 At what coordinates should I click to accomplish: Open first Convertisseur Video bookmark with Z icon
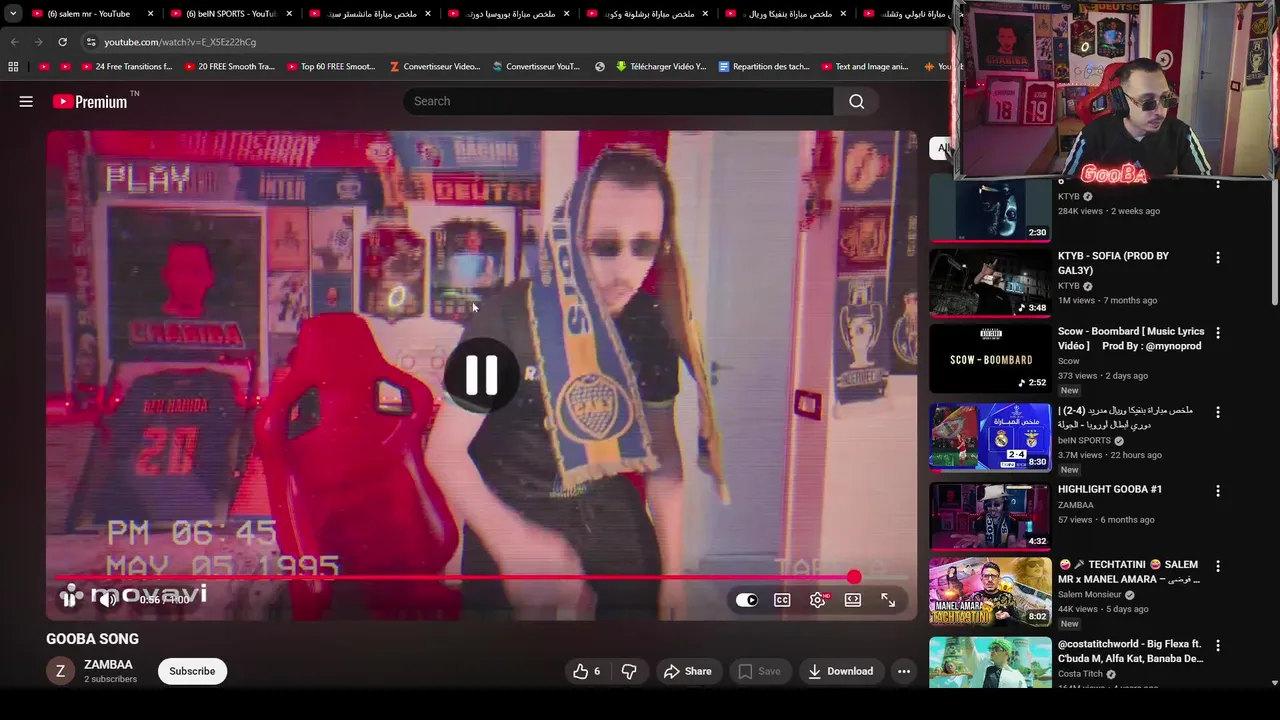click(x=435, y=67)
